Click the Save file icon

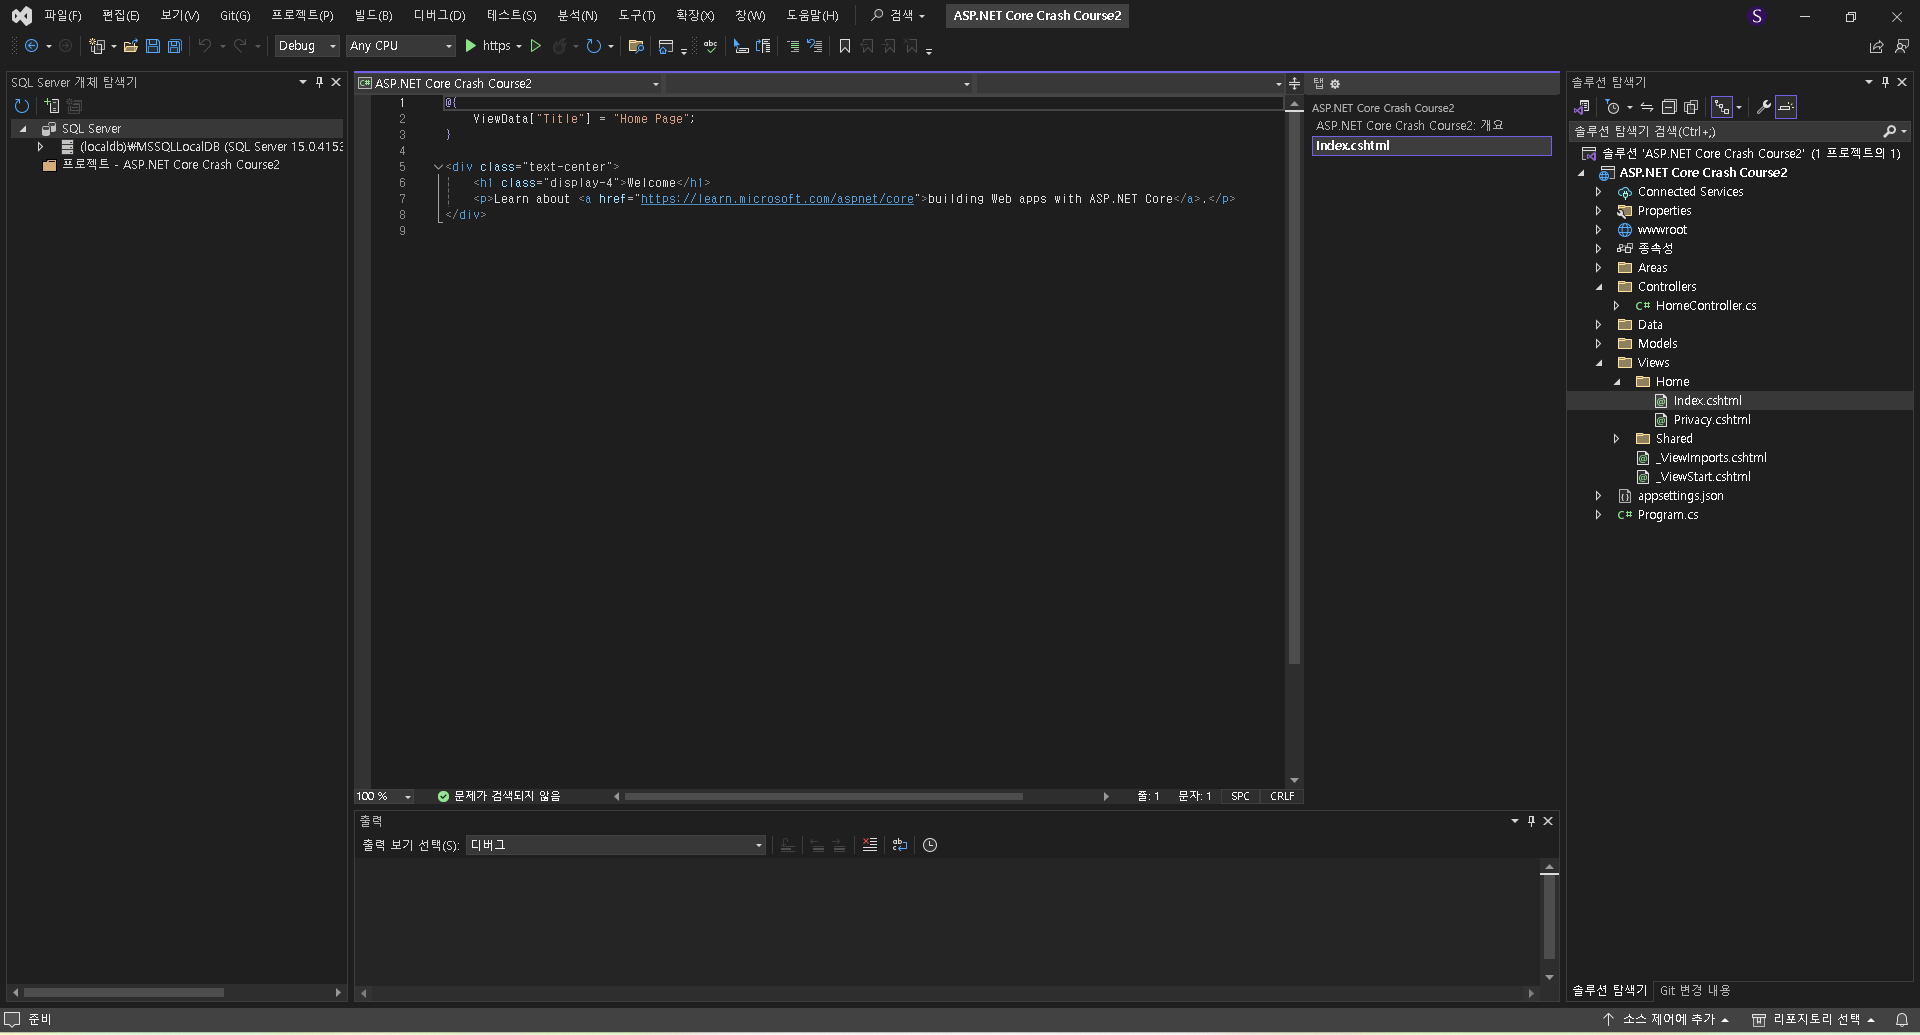(x=153, y=46)
